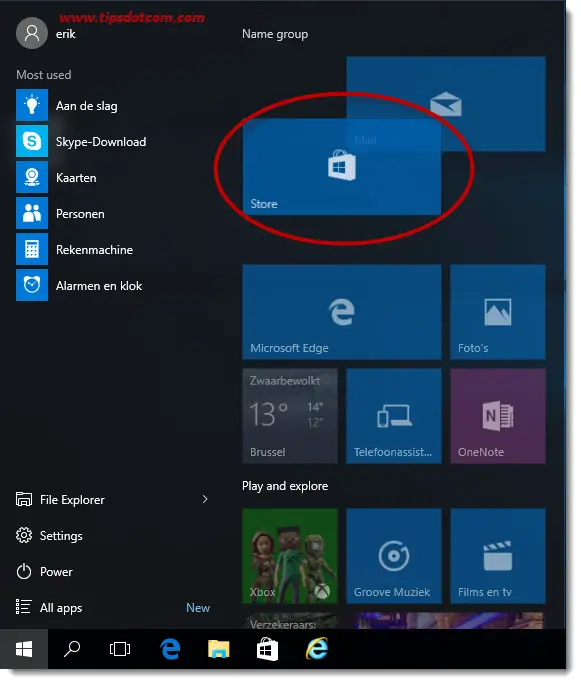Select Personen app label
The image size is (581, 684).
pos(80,214)
